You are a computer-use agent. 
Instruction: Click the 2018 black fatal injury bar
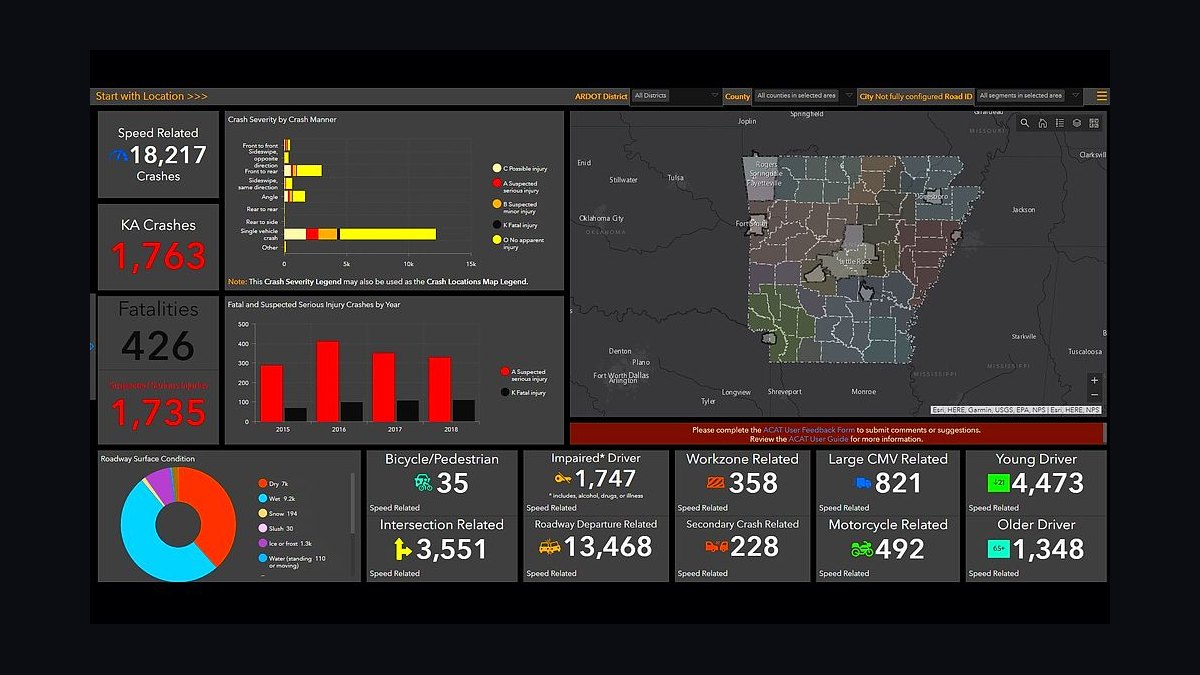(464, 411)
